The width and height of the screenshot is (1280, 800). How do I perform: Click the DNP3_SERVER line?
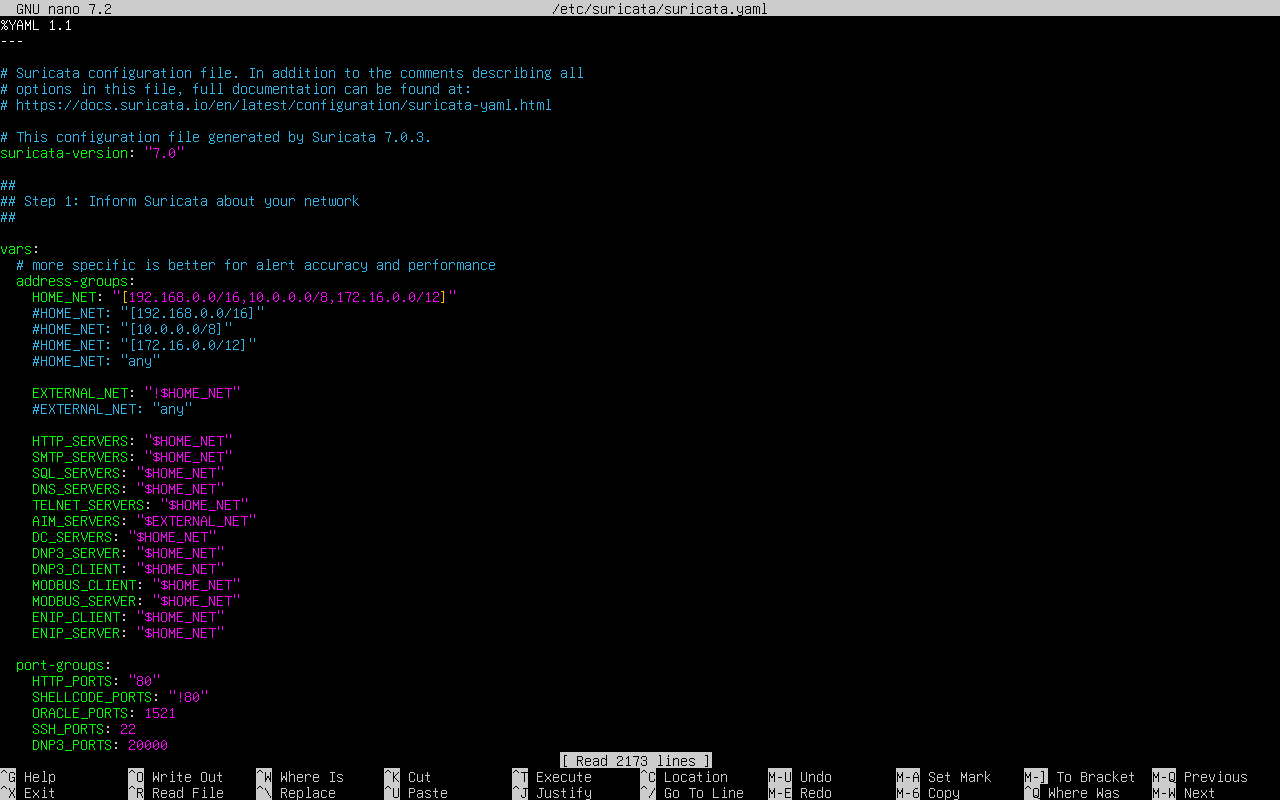pos(128,553)
